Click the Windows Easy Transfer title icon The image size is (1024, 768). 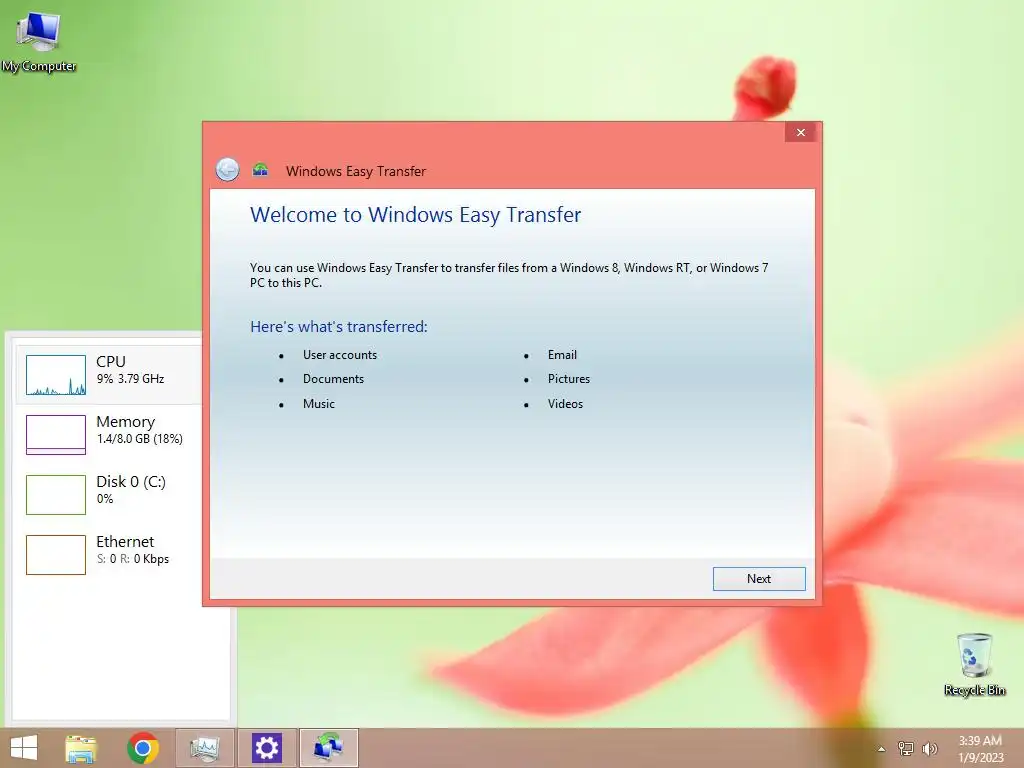(x=261, y=170)
